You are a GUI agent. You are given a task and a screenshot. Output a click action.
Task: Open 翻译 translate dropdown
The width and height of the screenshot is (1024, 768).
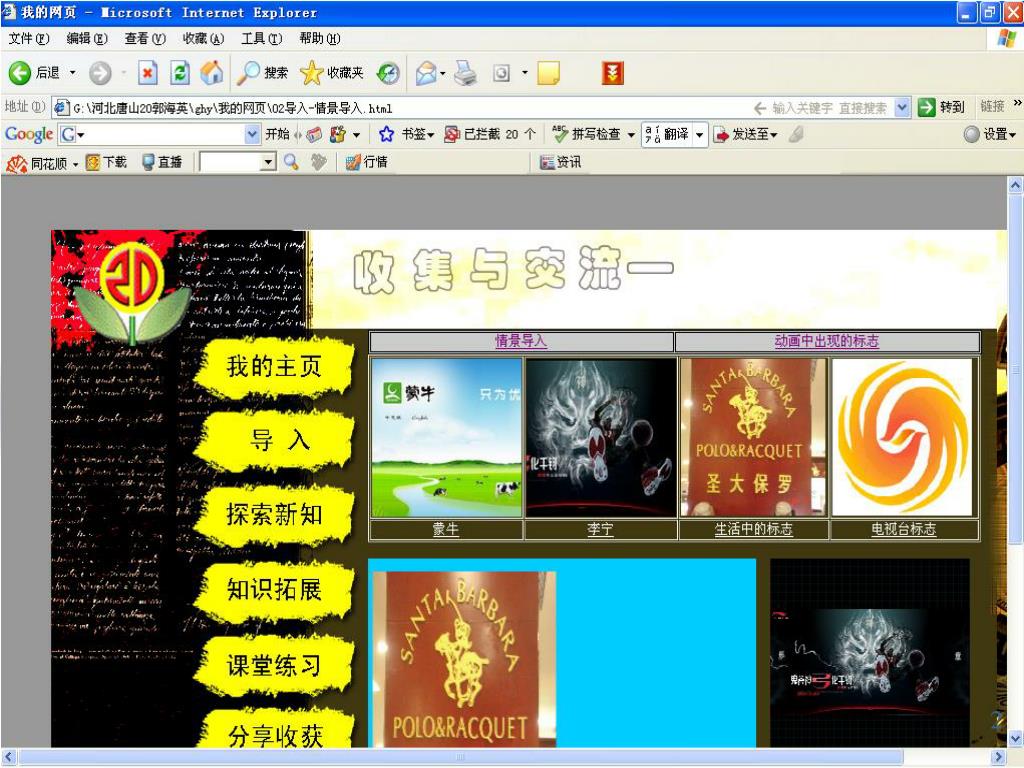[699, 135]
